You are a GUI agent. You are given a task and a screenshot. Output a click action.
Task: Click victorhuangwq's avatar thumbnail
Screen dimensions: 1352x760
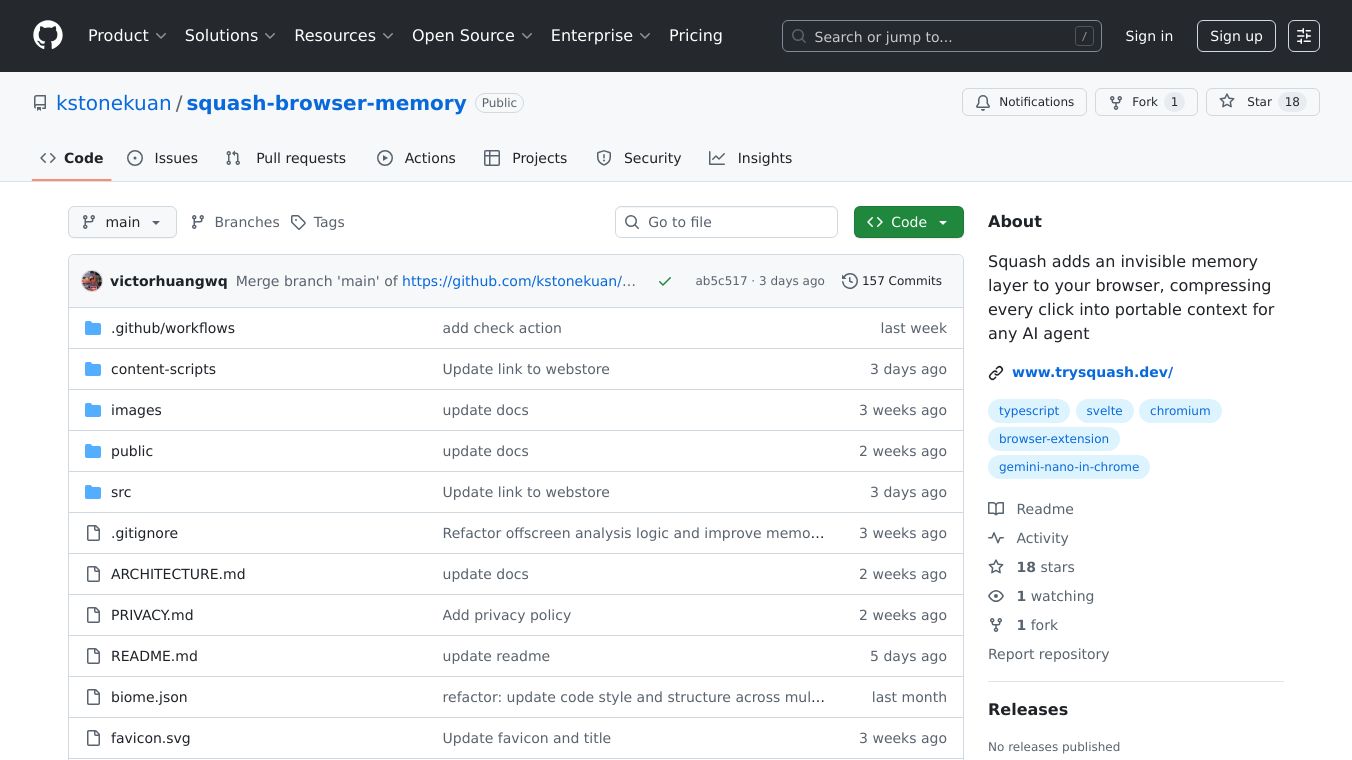click(x=92, y=281)
